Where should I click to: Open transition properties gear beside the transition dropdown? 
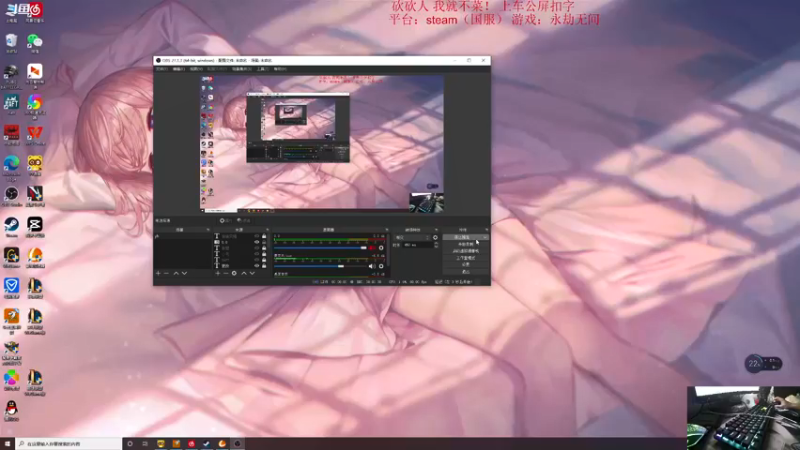pos(435,237)
